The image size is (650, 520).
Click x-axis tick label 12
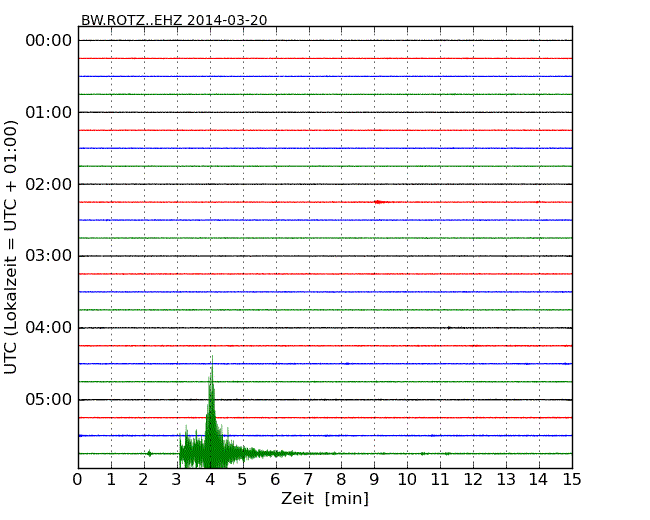tap(473, 480)
